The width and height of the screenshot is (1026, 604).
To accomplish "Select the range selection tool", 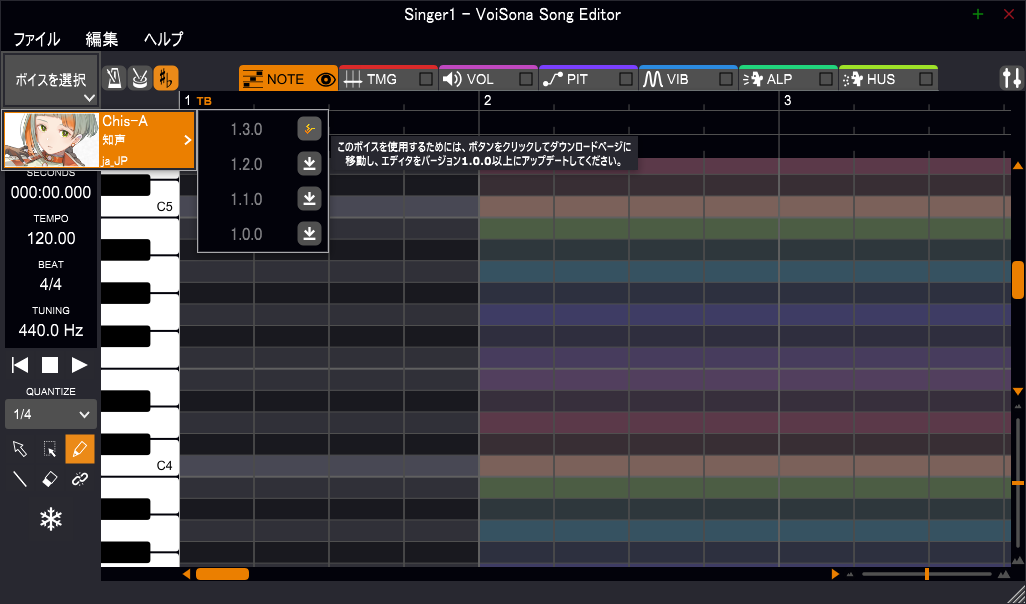I will click(x=50, y=449).
